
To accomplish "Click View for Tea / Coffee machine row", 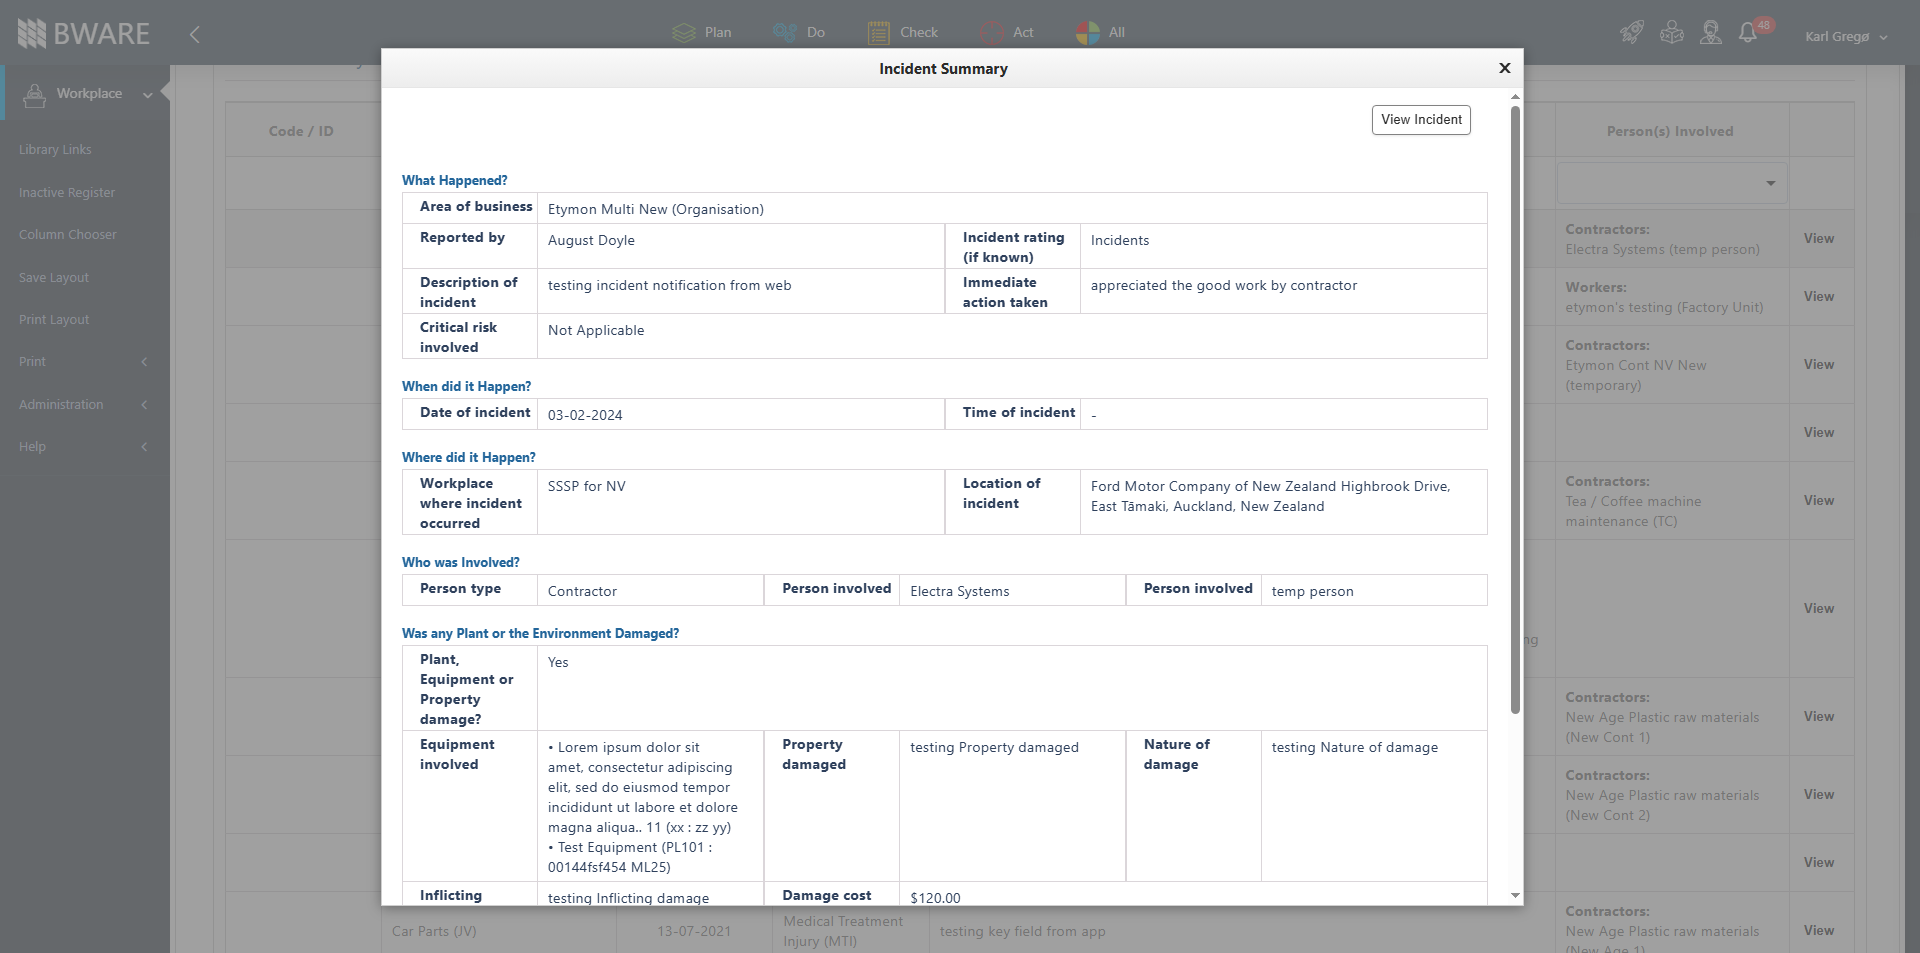I will (1818, 501).
